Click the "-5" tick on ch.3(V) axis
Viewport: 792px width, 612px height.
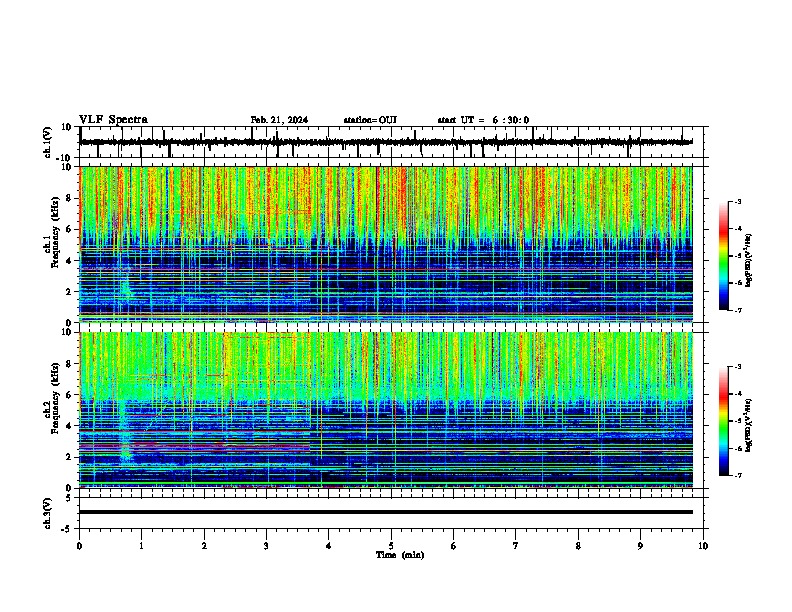click(68, 529)
